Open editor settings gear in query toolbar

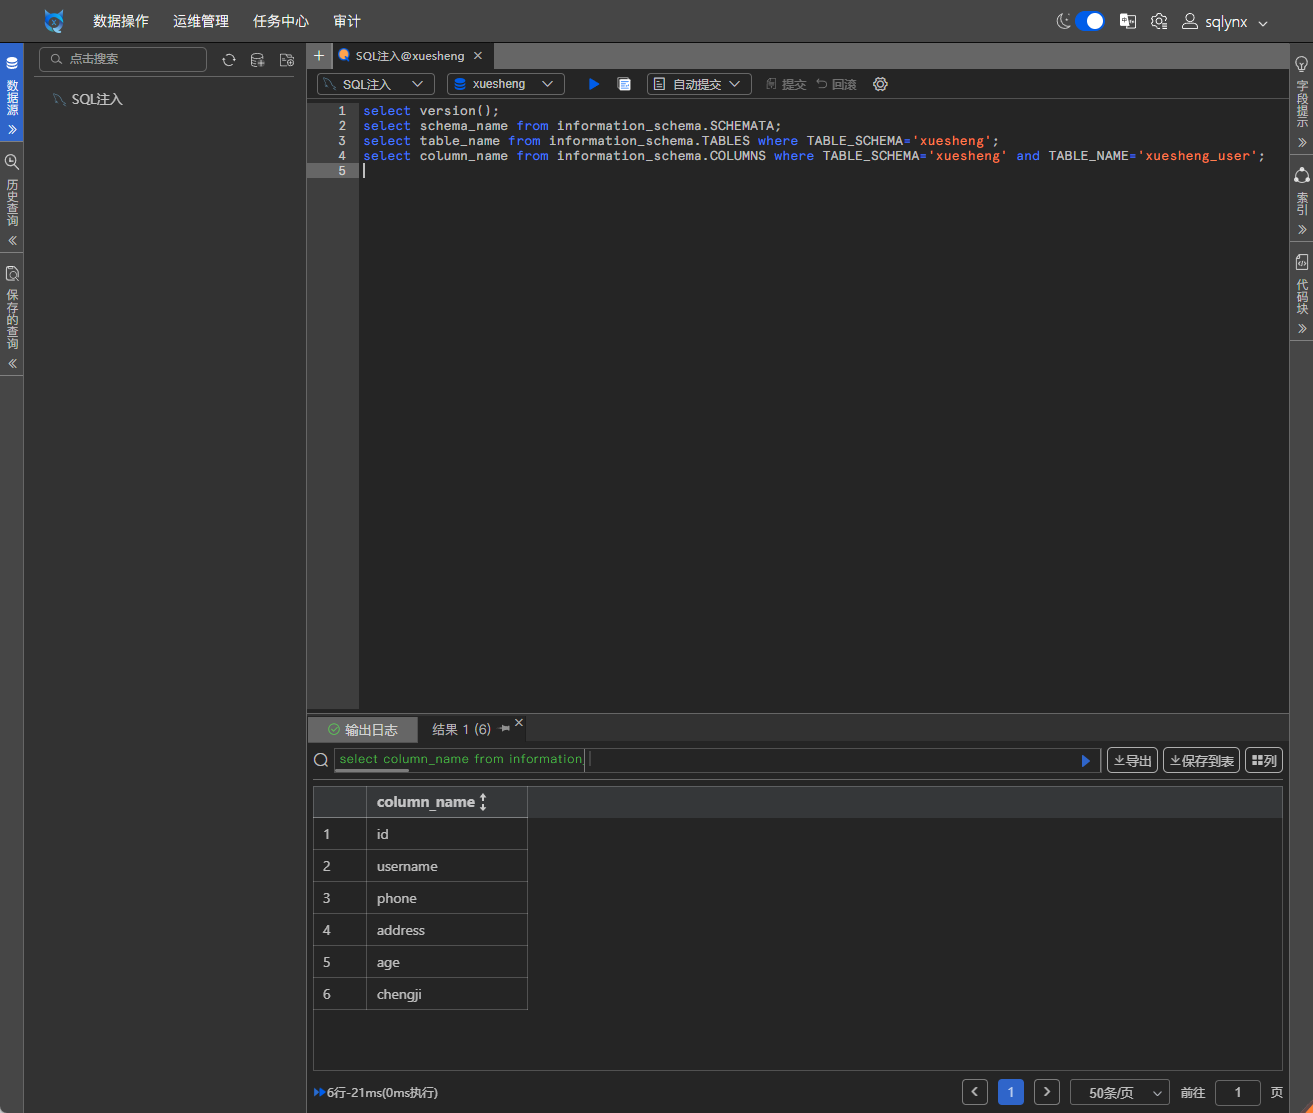coord(880,84)
